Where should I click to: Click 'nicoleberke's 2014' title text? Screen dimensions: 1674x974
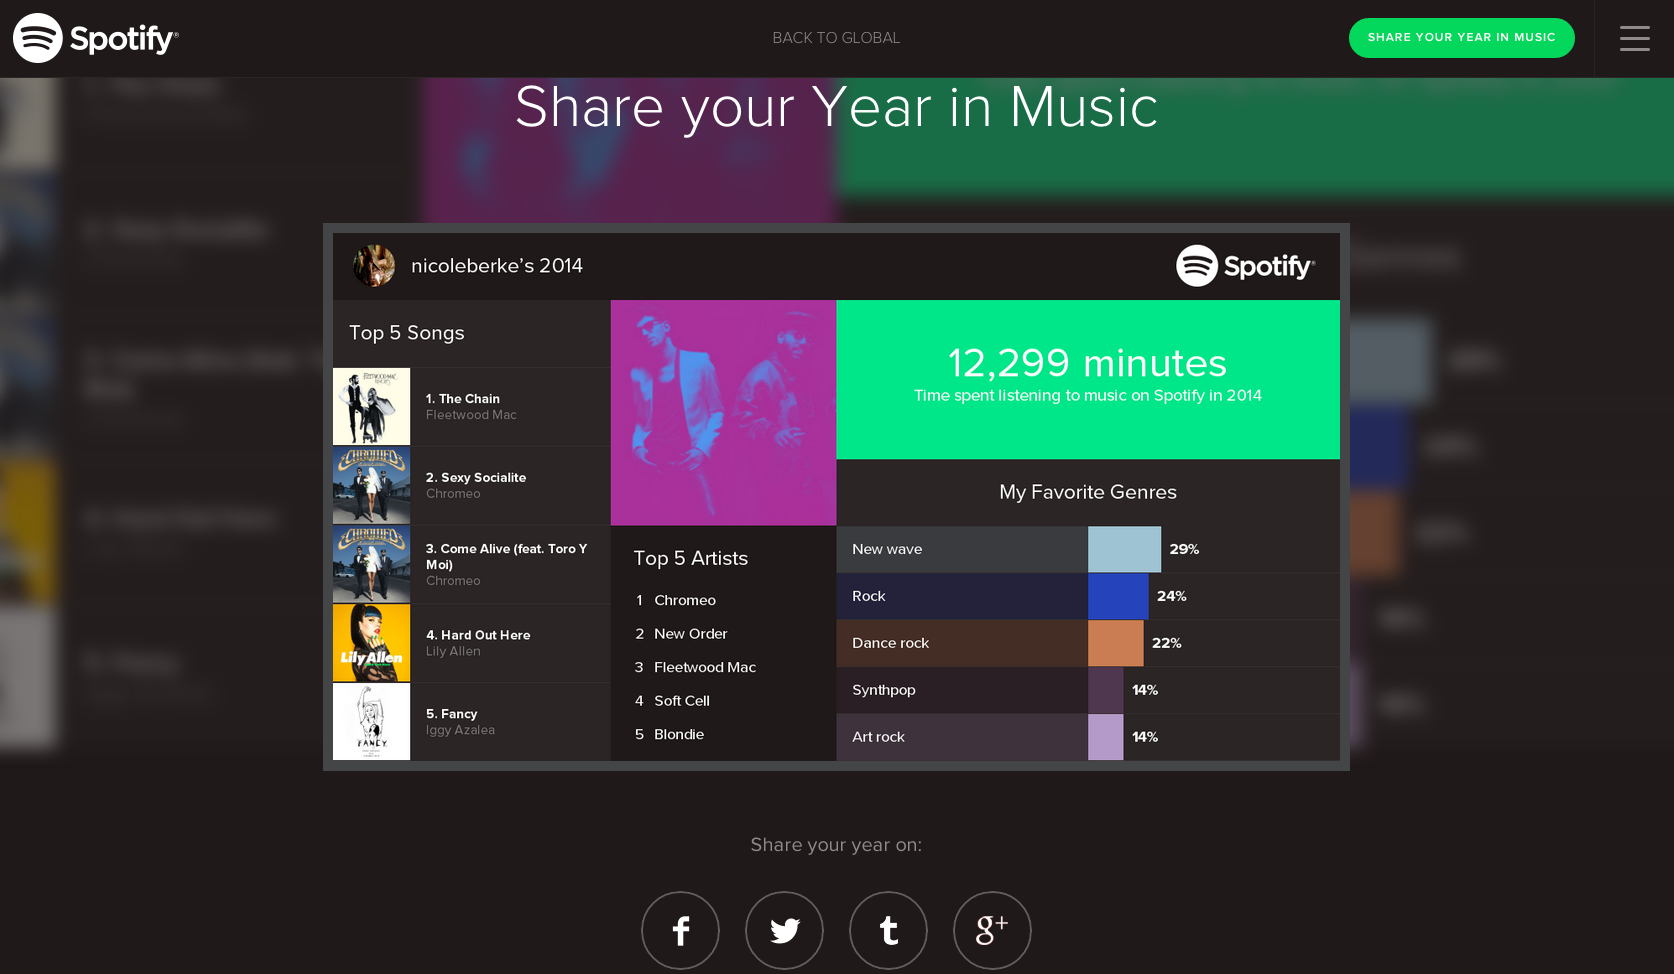[x=497, y=266]
